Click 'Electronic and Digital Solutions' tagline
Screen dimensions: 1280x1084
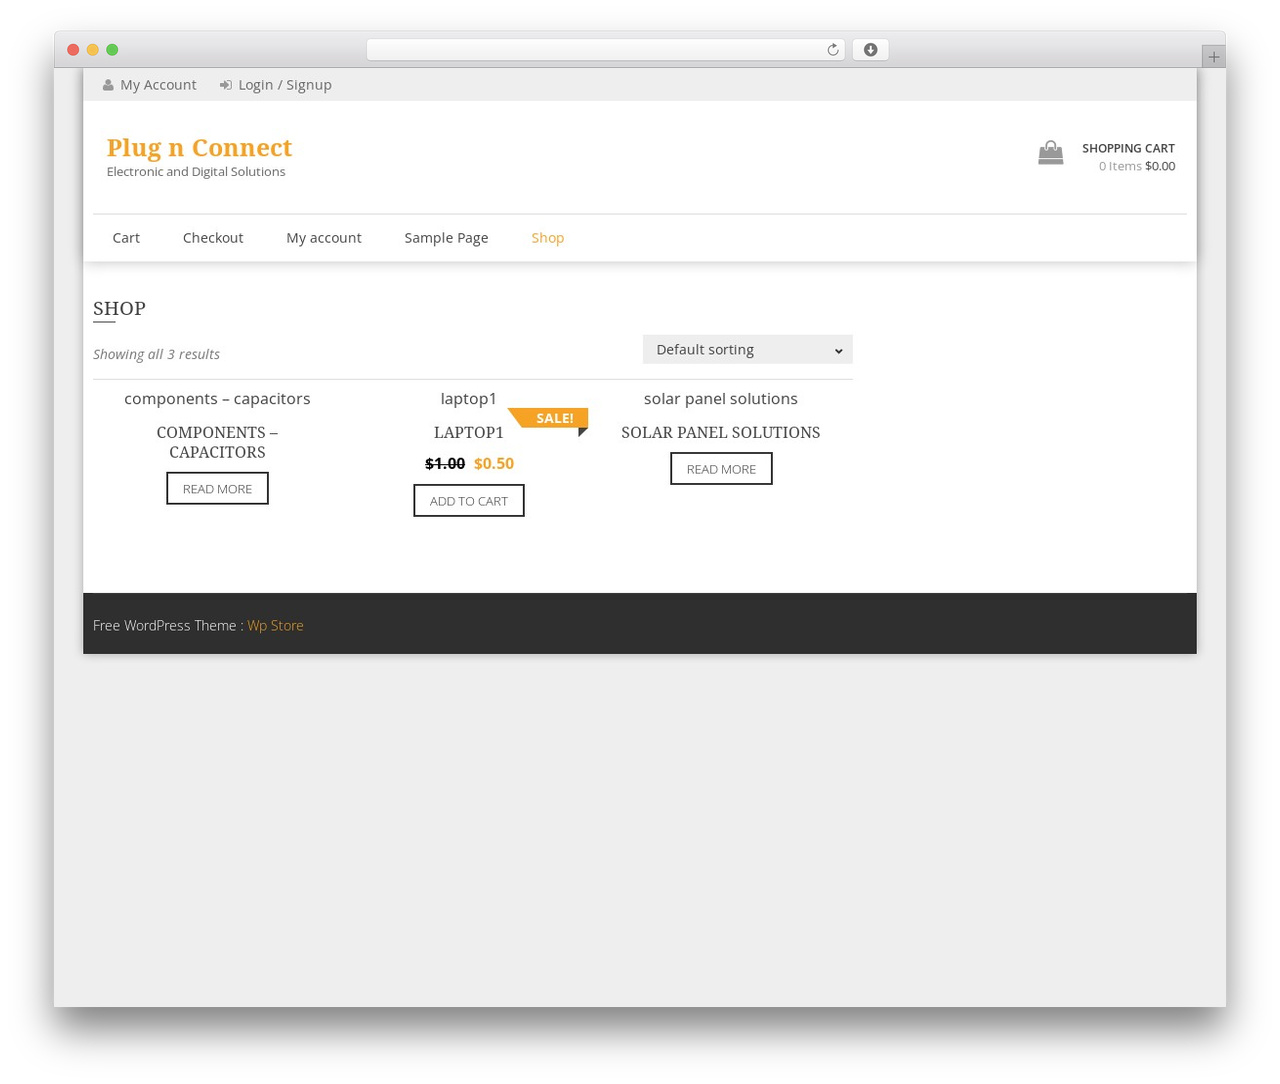tap(196, 172)
